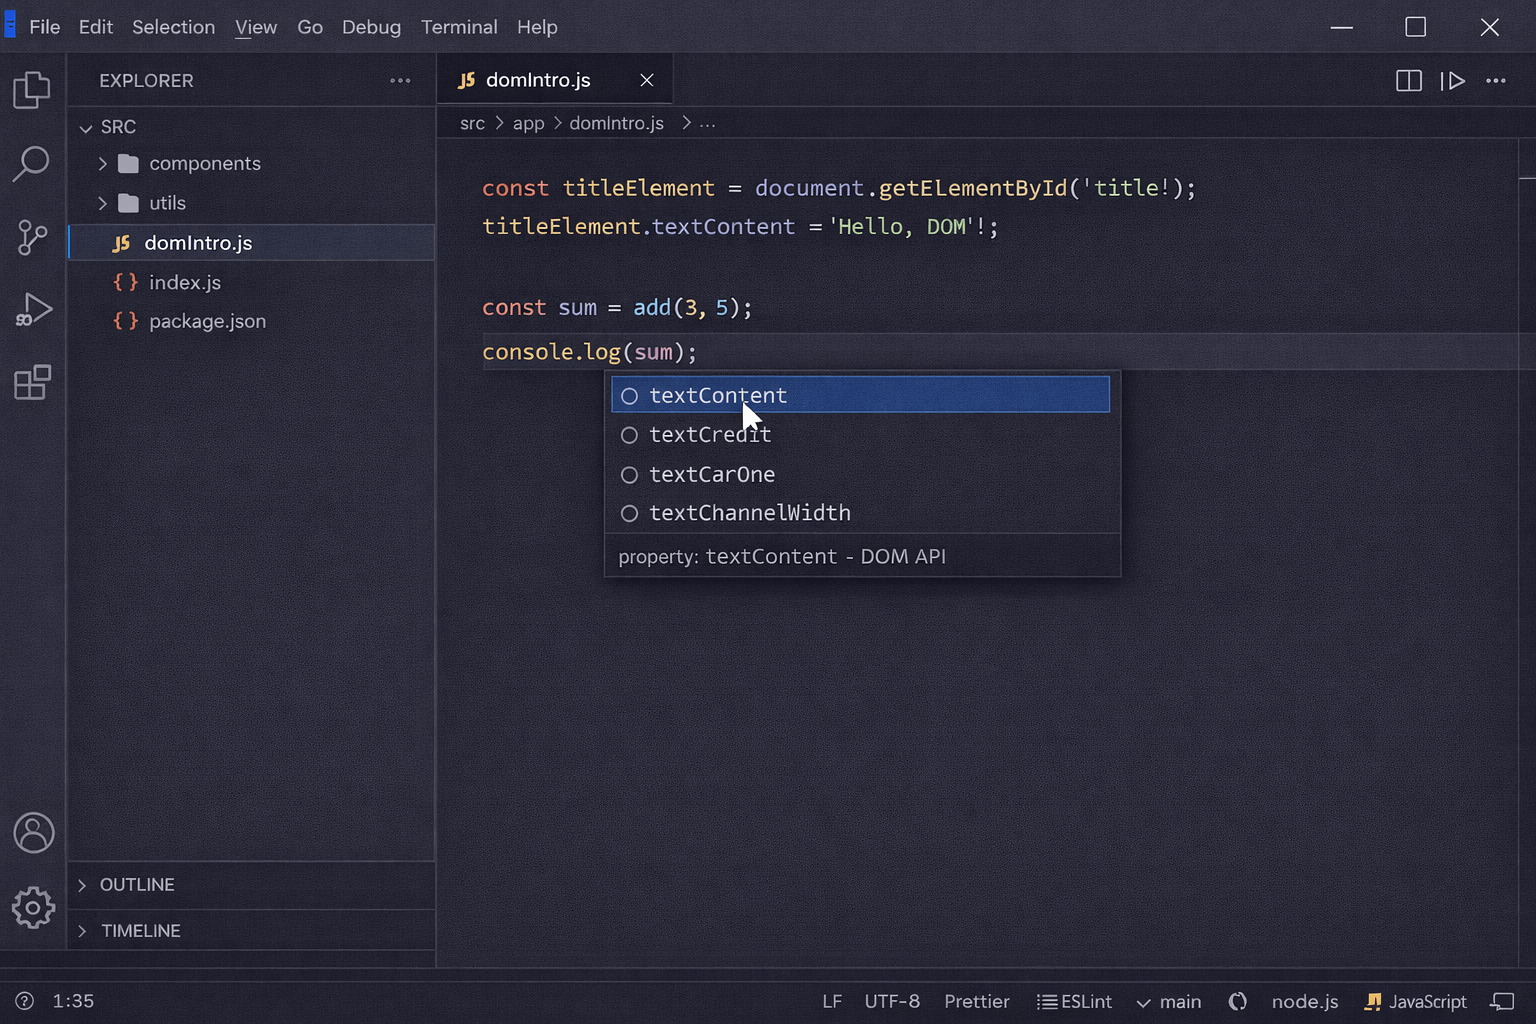Open the Extensions view

33,382
